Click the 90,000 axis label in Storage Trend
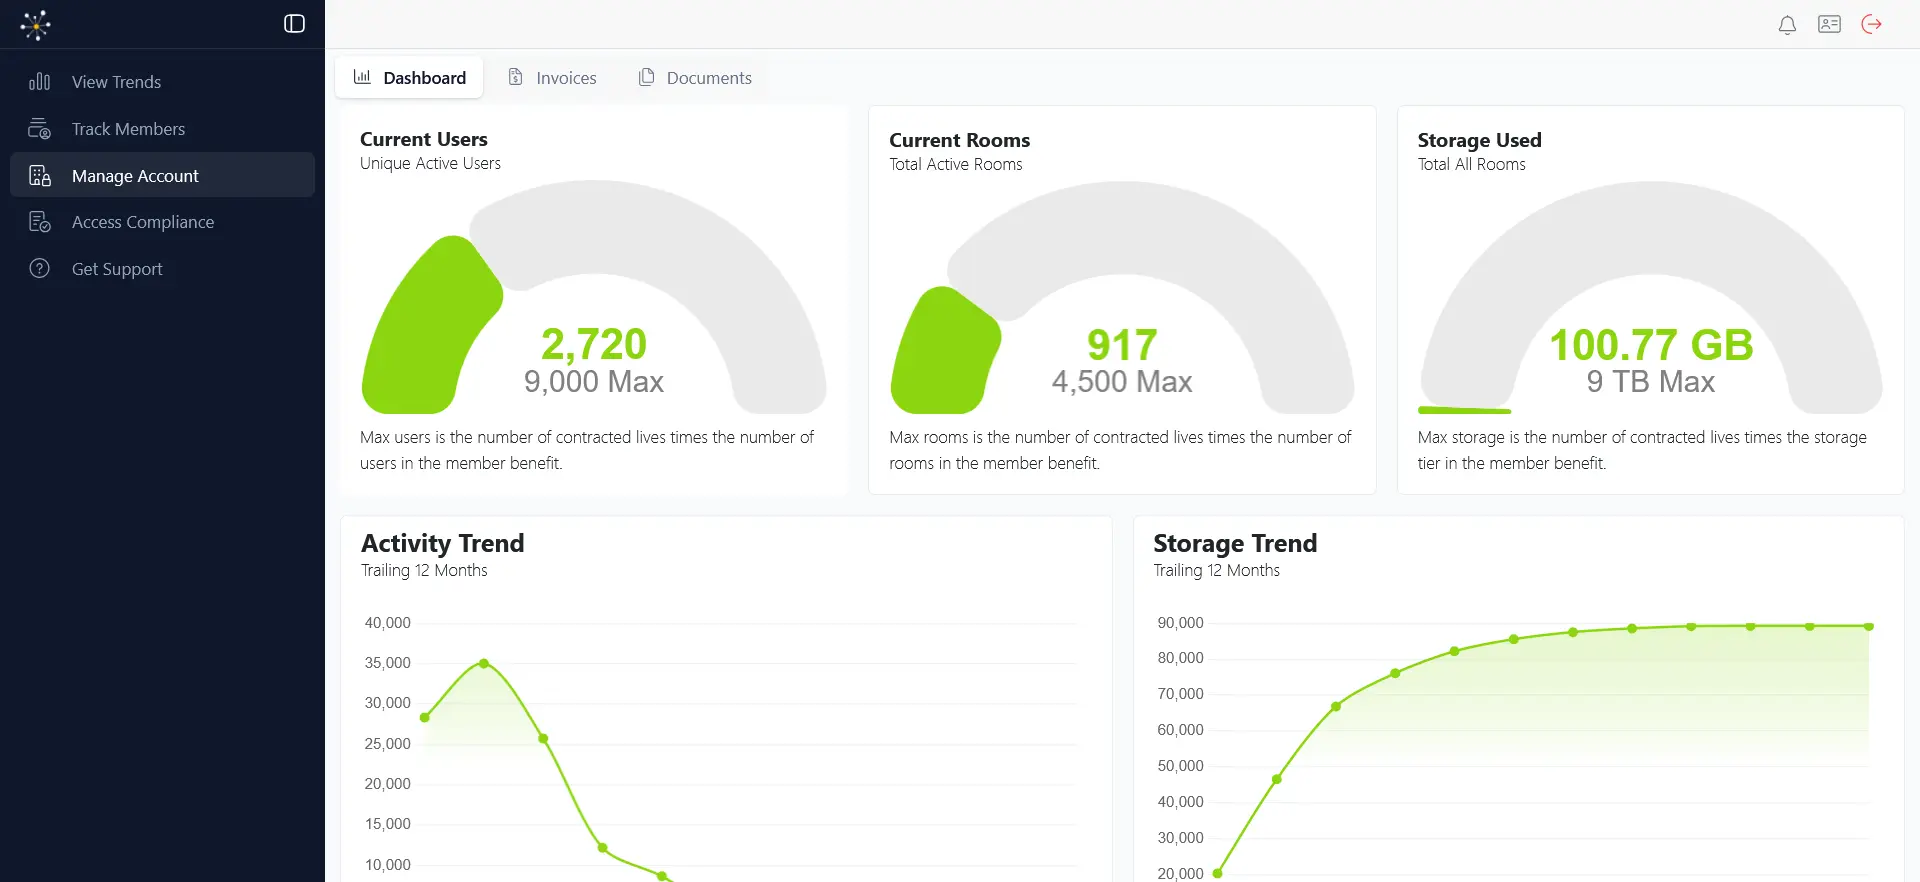This screenshot has height=882, width=1920. [x=1181, y=623]
